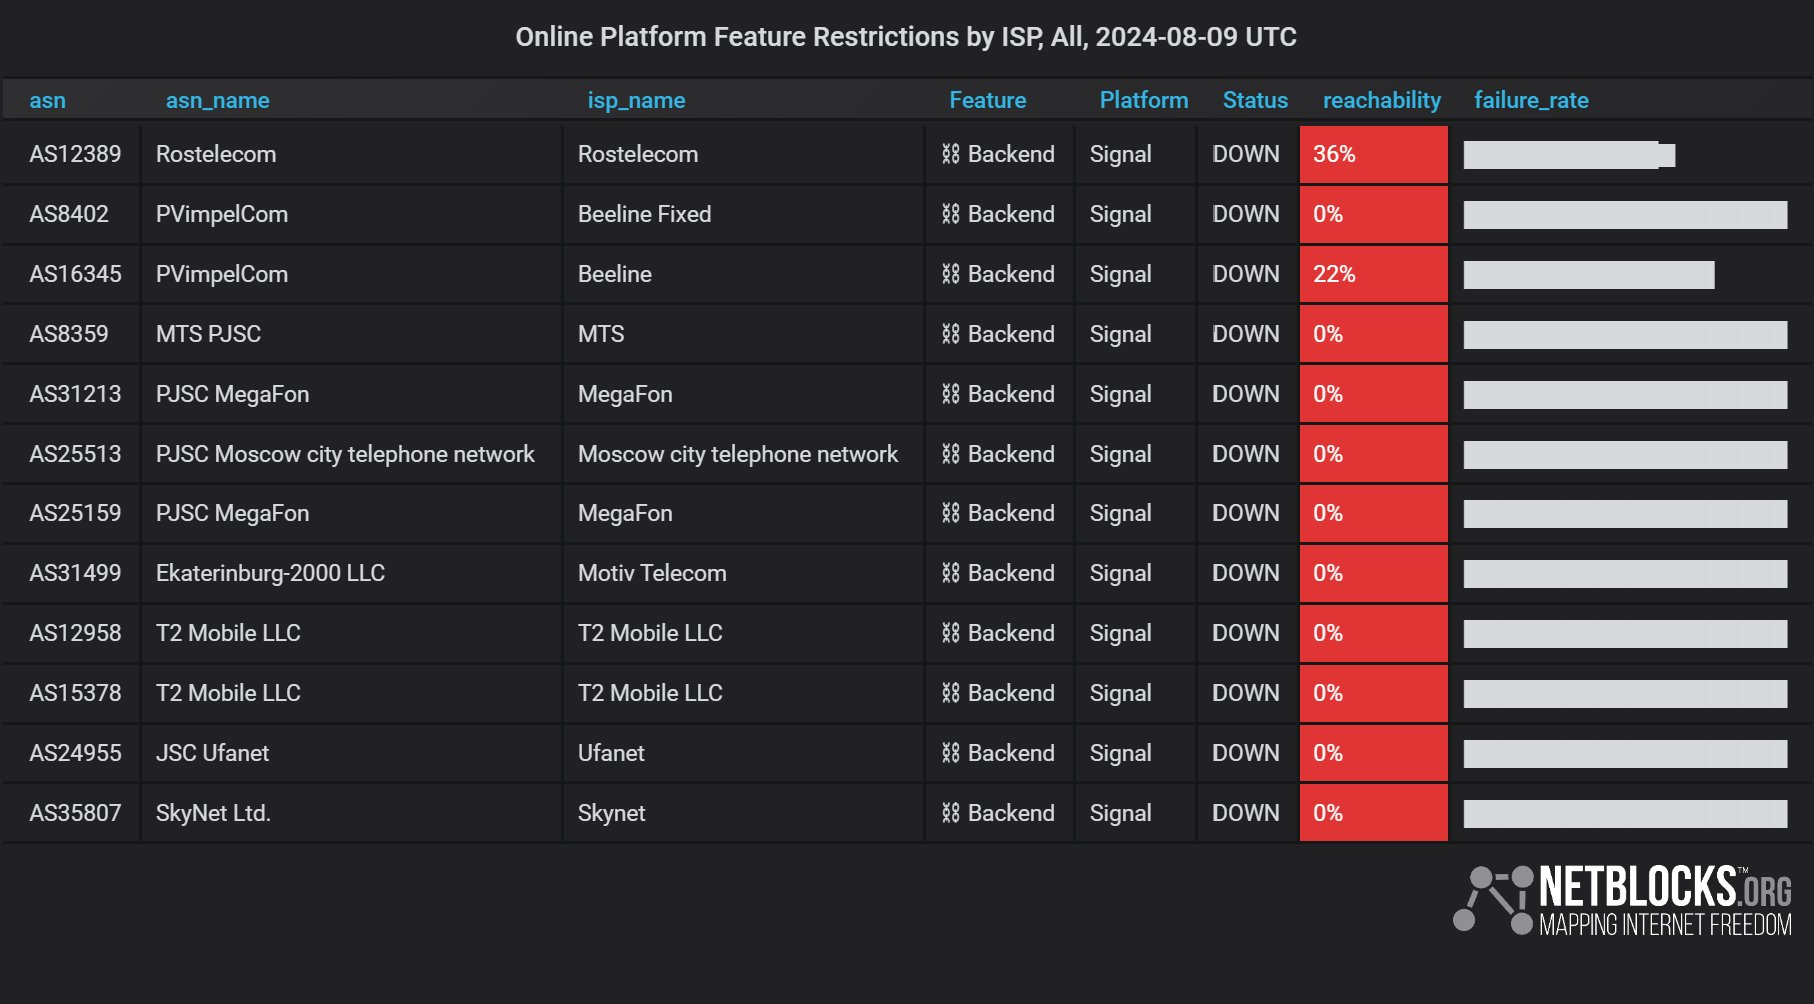This screenshot has height=1004, width=1814.
Task: Sort by the asn column header
Action: (47, 100)
